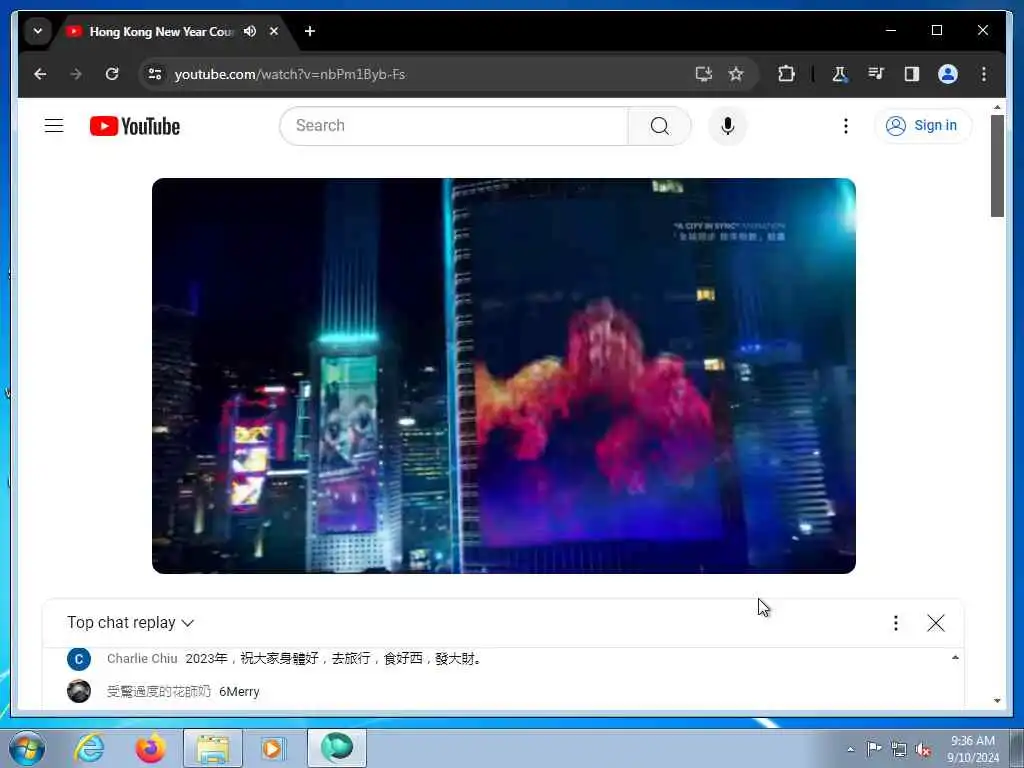Open YouTube settings three-dot menu
The image size is (1024, 768).
(846, 126)
